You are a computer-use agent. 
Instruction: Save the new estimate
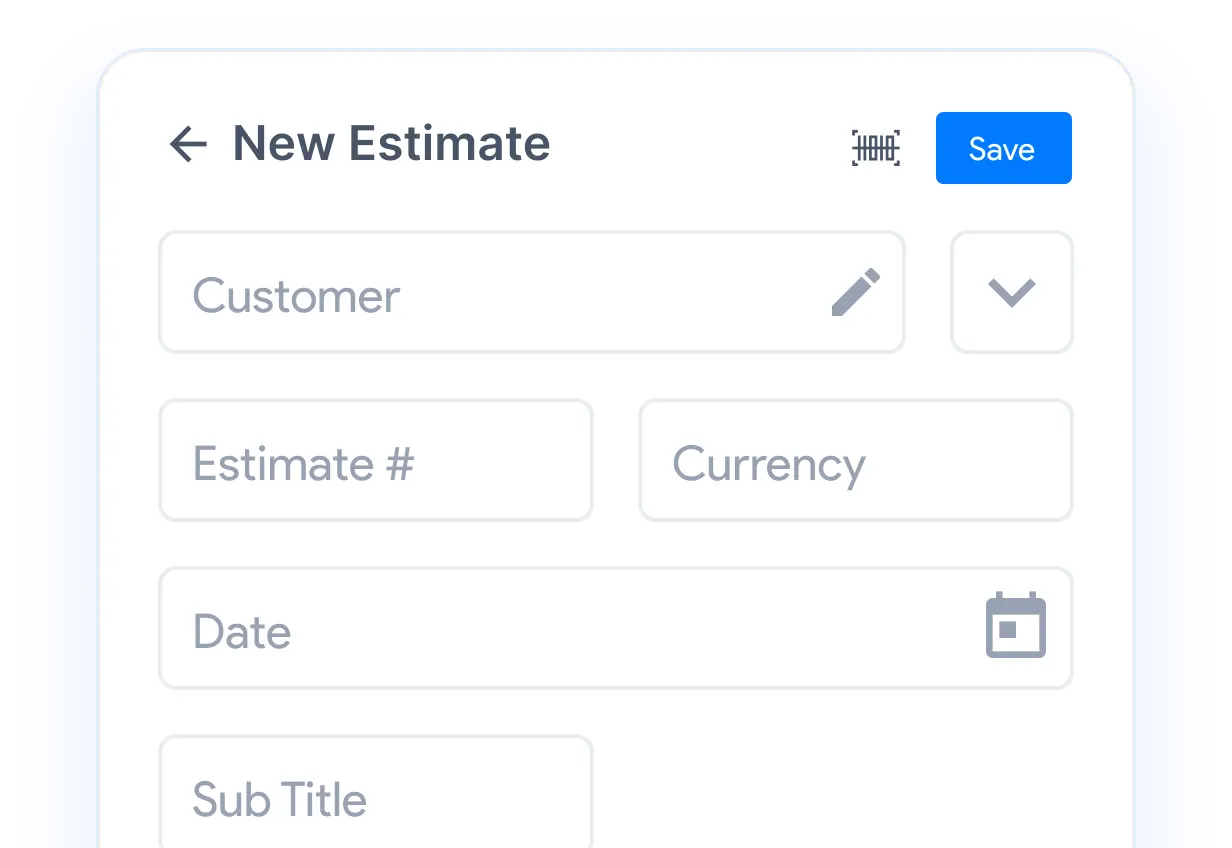[x=1003, y=148]
